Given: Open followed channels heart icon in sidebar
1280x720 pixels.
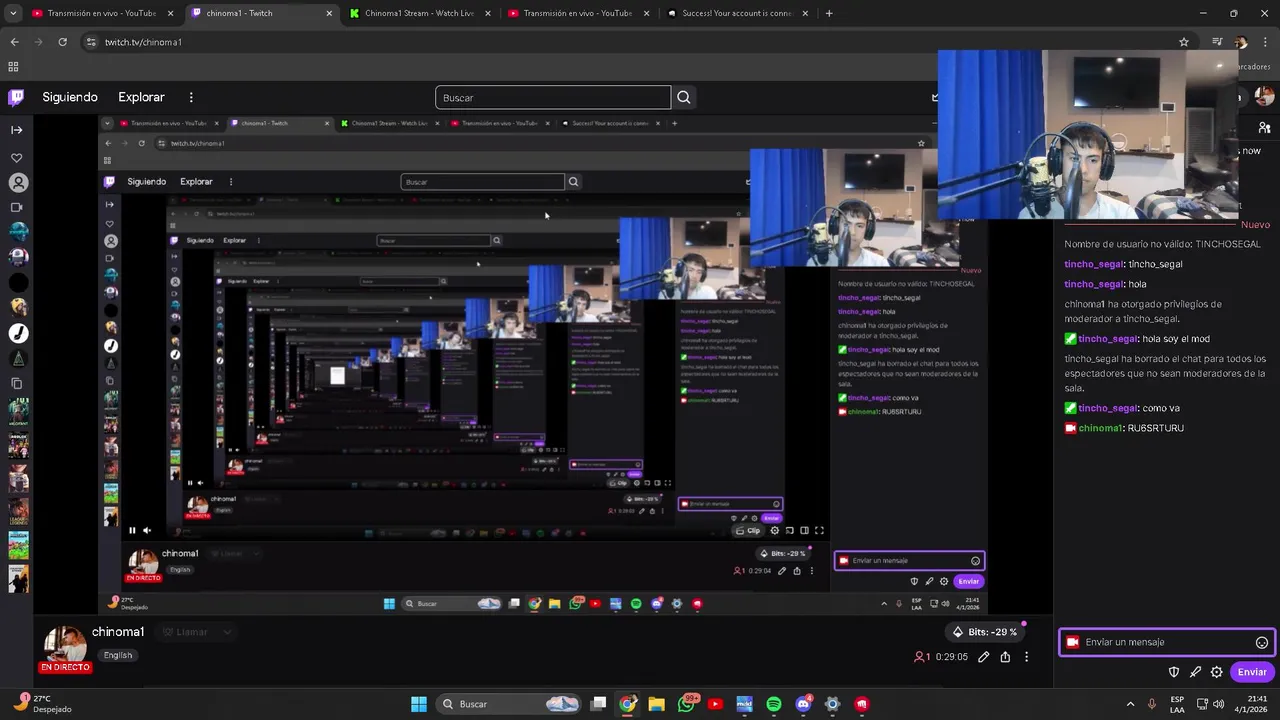Looking at the screenshot, I should 16,158.
